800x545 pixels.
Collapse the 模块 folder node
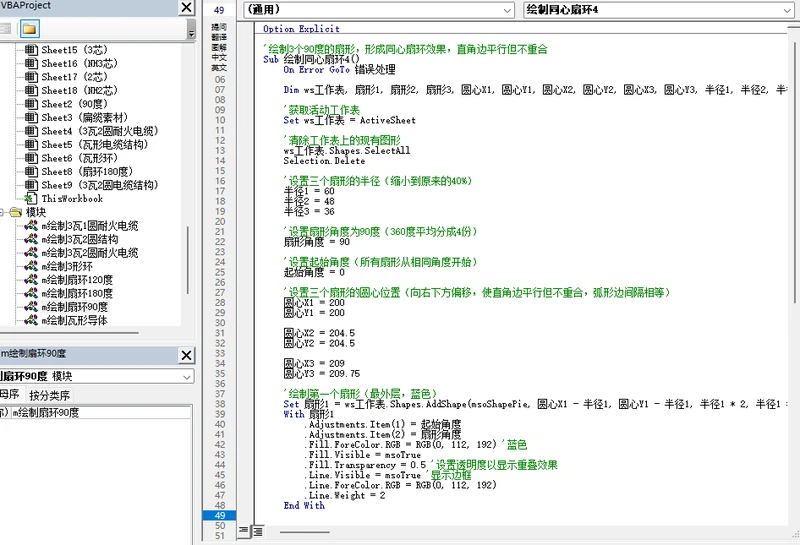coord(2,212)
